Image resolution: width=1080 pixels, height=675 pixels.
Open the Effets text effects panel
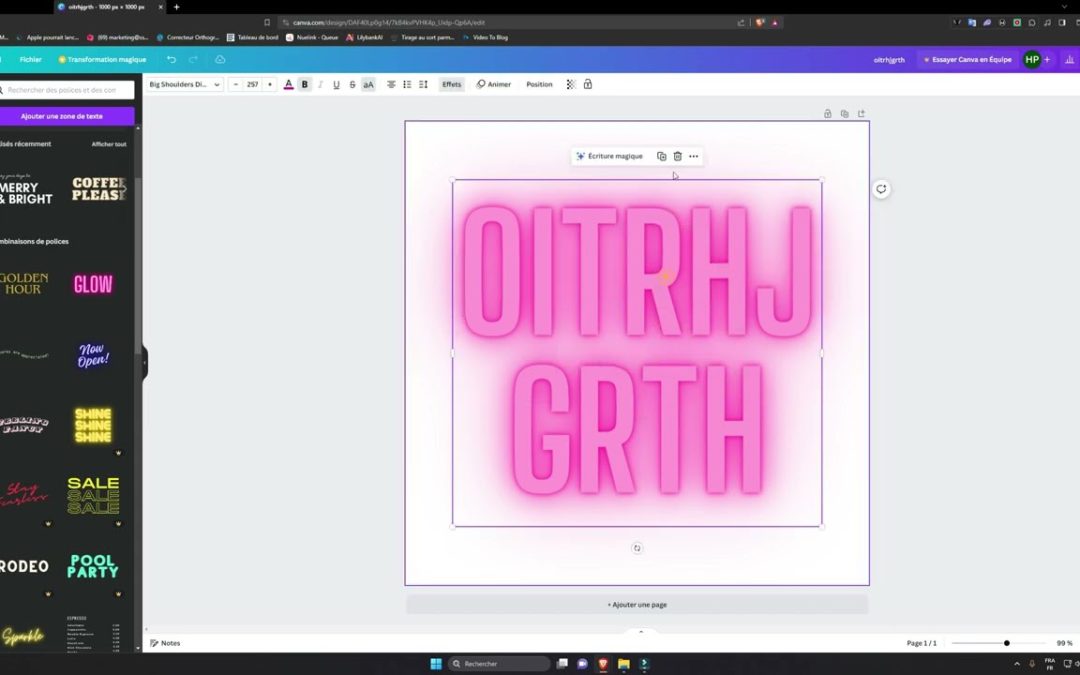(452, 85)
